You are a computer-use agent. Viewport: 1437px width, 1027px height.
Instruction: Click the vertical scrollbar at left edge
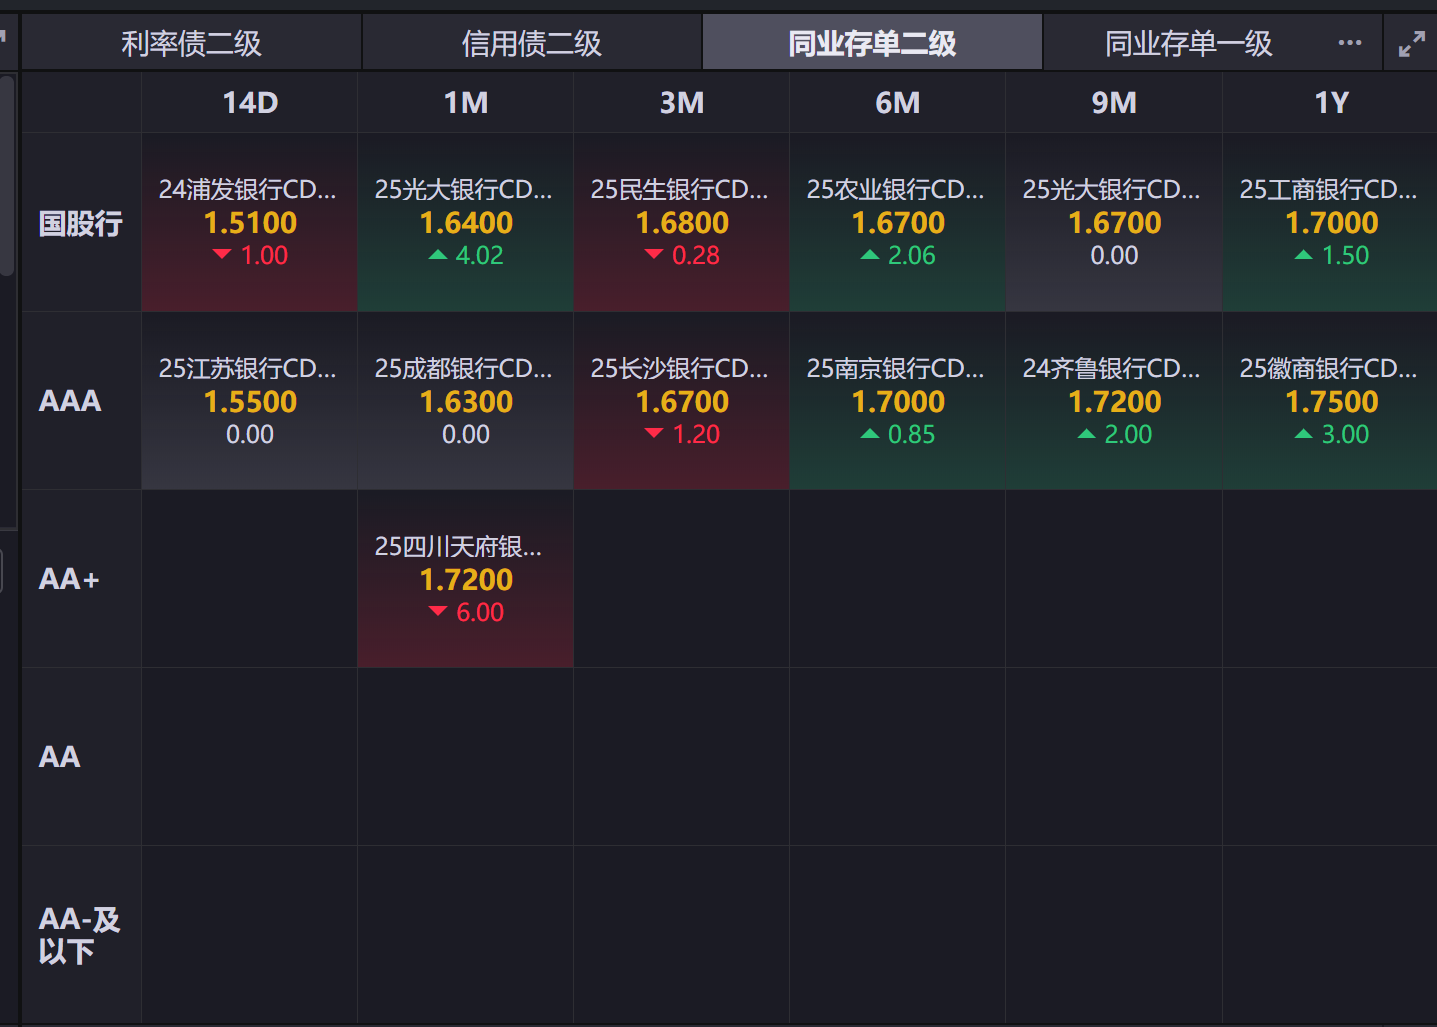point(7,175)
